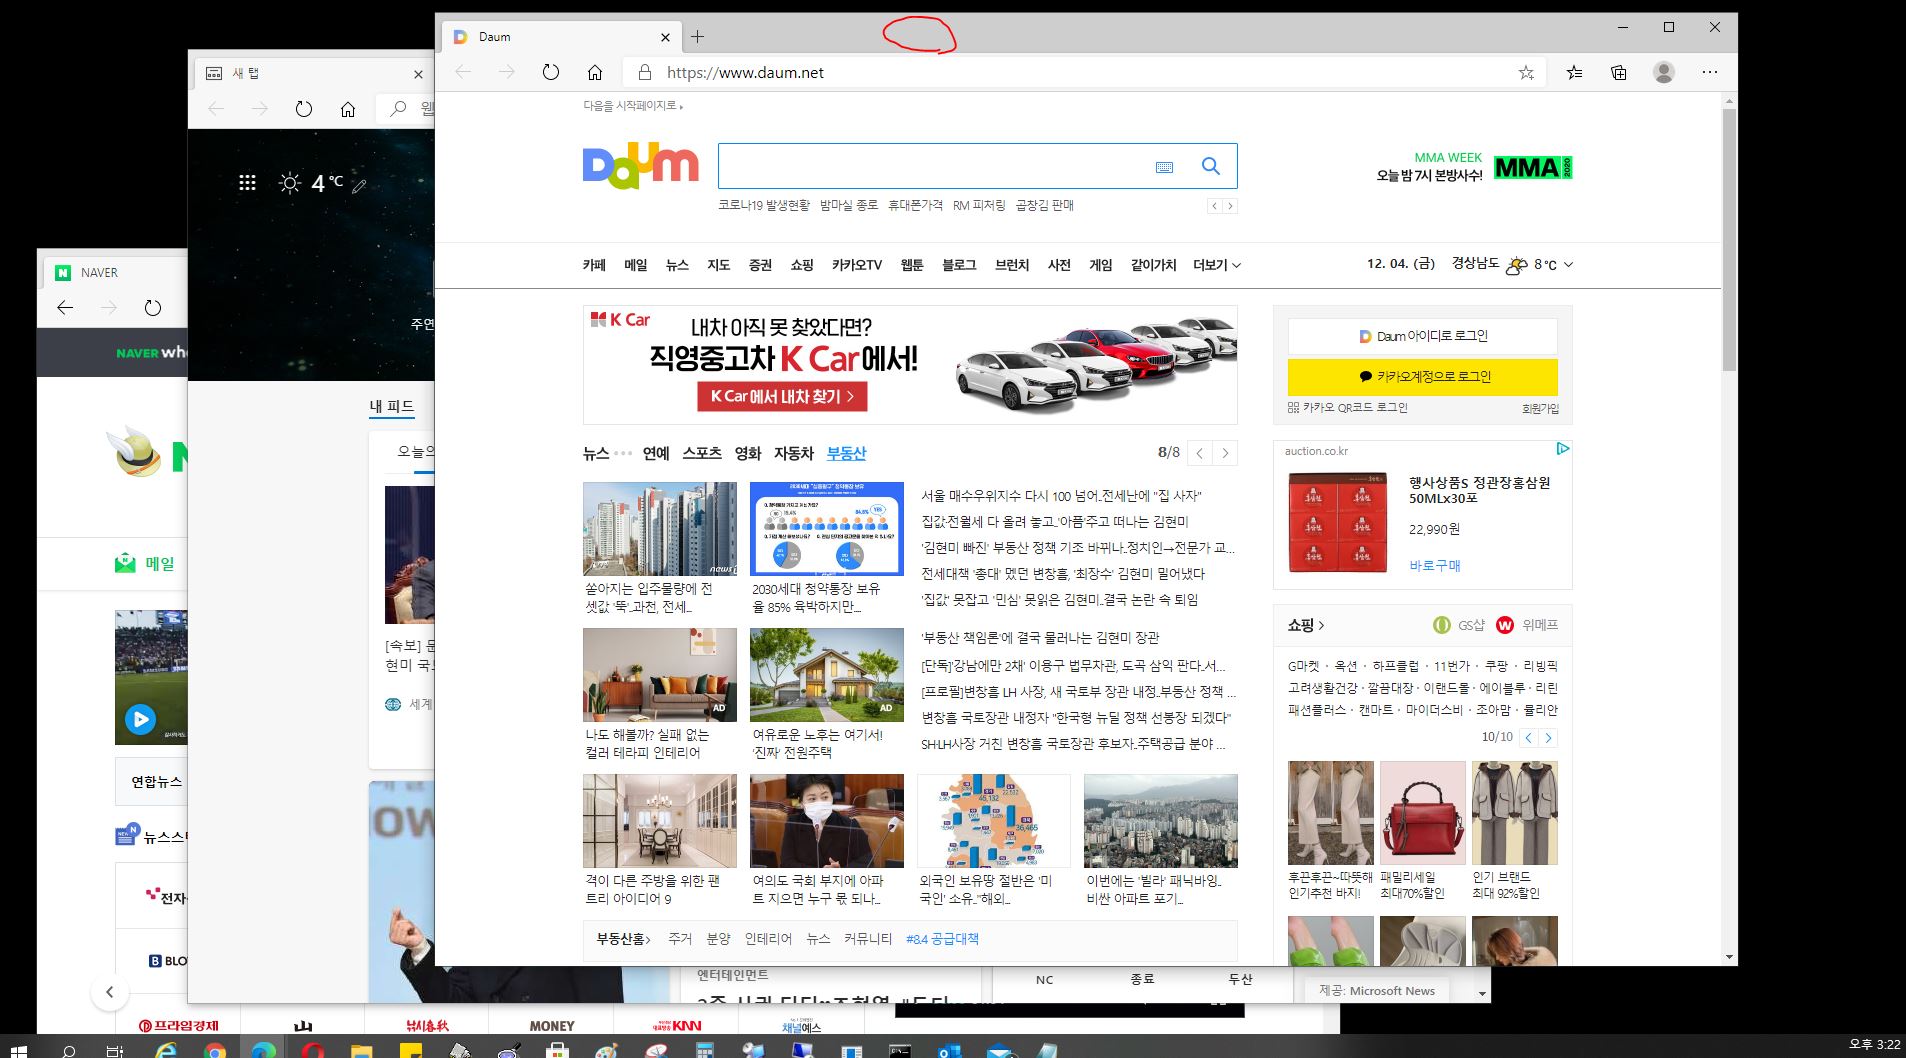Select the 연예 news tab
This screenshot has width=1906, height=1058.
(656, 453)
